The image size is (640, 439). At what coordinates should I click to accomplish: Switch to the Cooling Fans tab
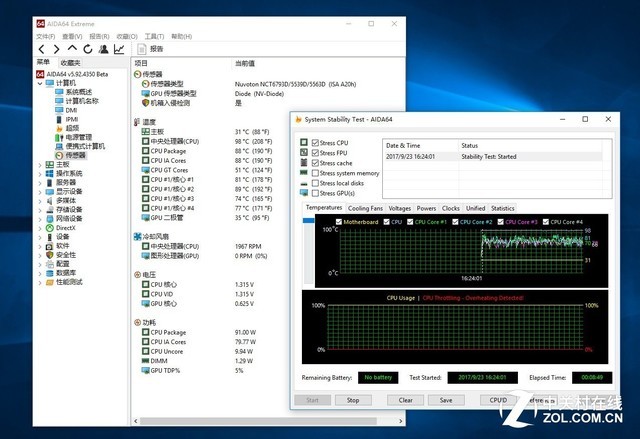(x=365, y=208)
